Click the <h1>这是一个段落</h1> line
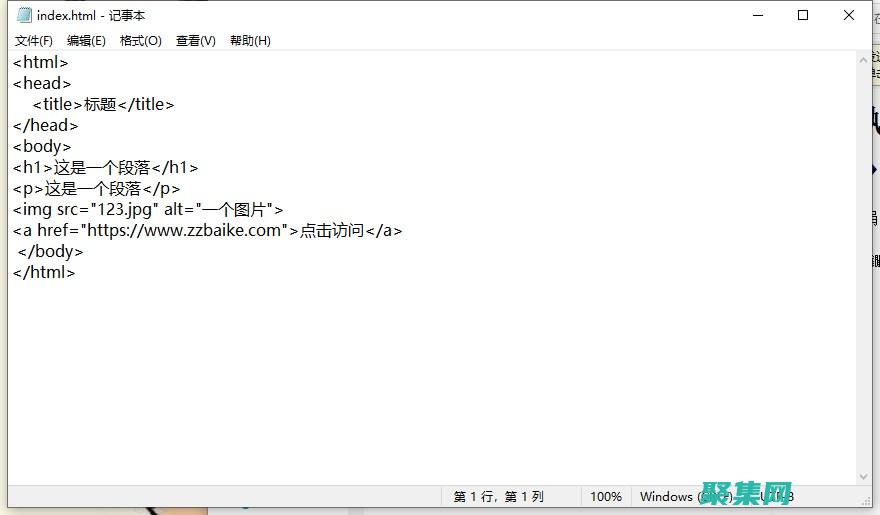This screenshot has width=880, height=515. pos(106,168)
